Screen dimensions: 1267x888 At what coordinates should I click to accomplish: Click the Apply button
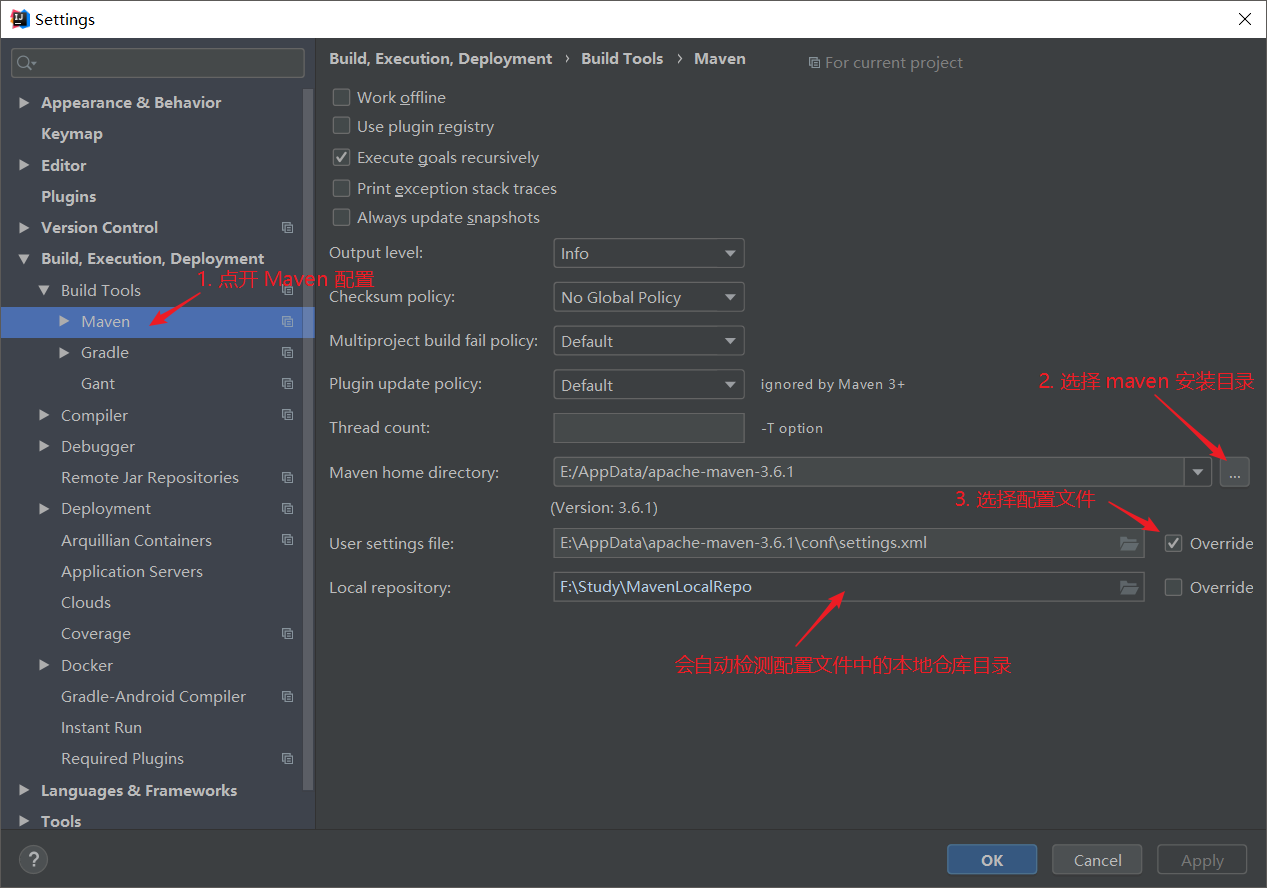(1202, 860)
